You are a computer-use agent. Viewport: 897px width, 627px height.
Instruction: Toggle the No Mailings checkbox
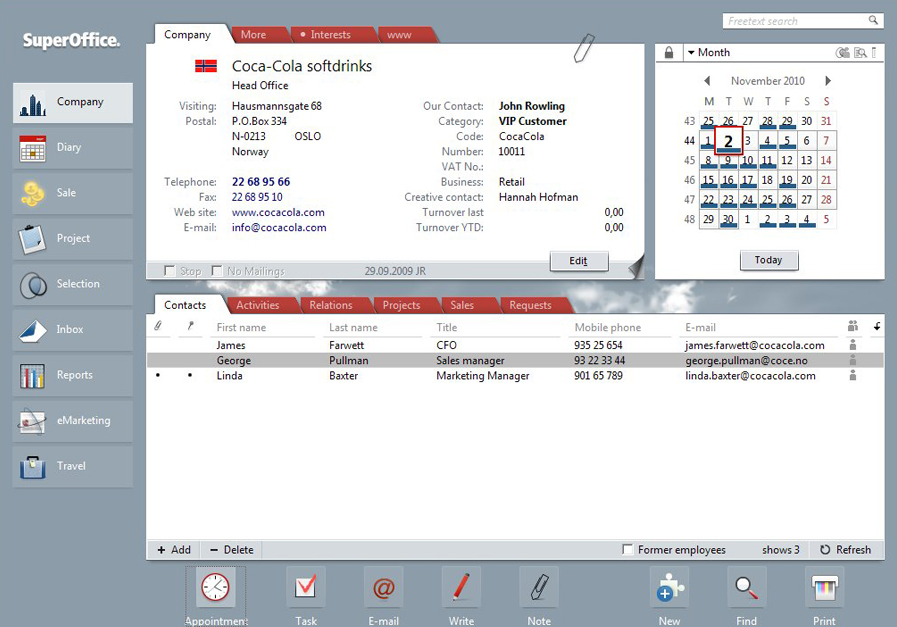click(x=217, y=271)
